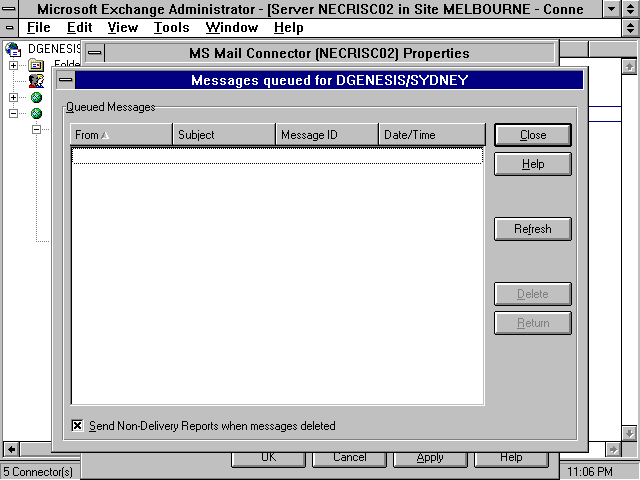640x480 pixels.
Task: Click the 5 Connector(s) status bar text
Action: pos(38,472)
